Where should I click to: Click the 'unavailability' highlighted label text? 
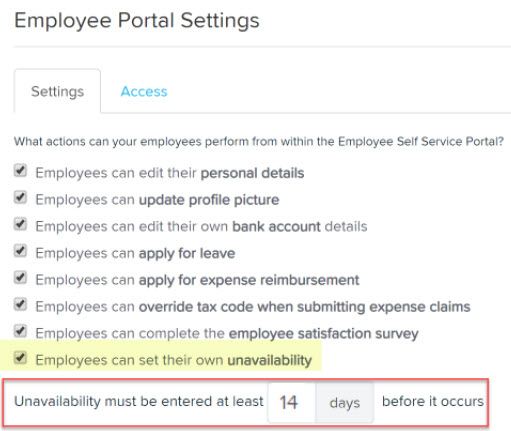(x=270, y=360)
